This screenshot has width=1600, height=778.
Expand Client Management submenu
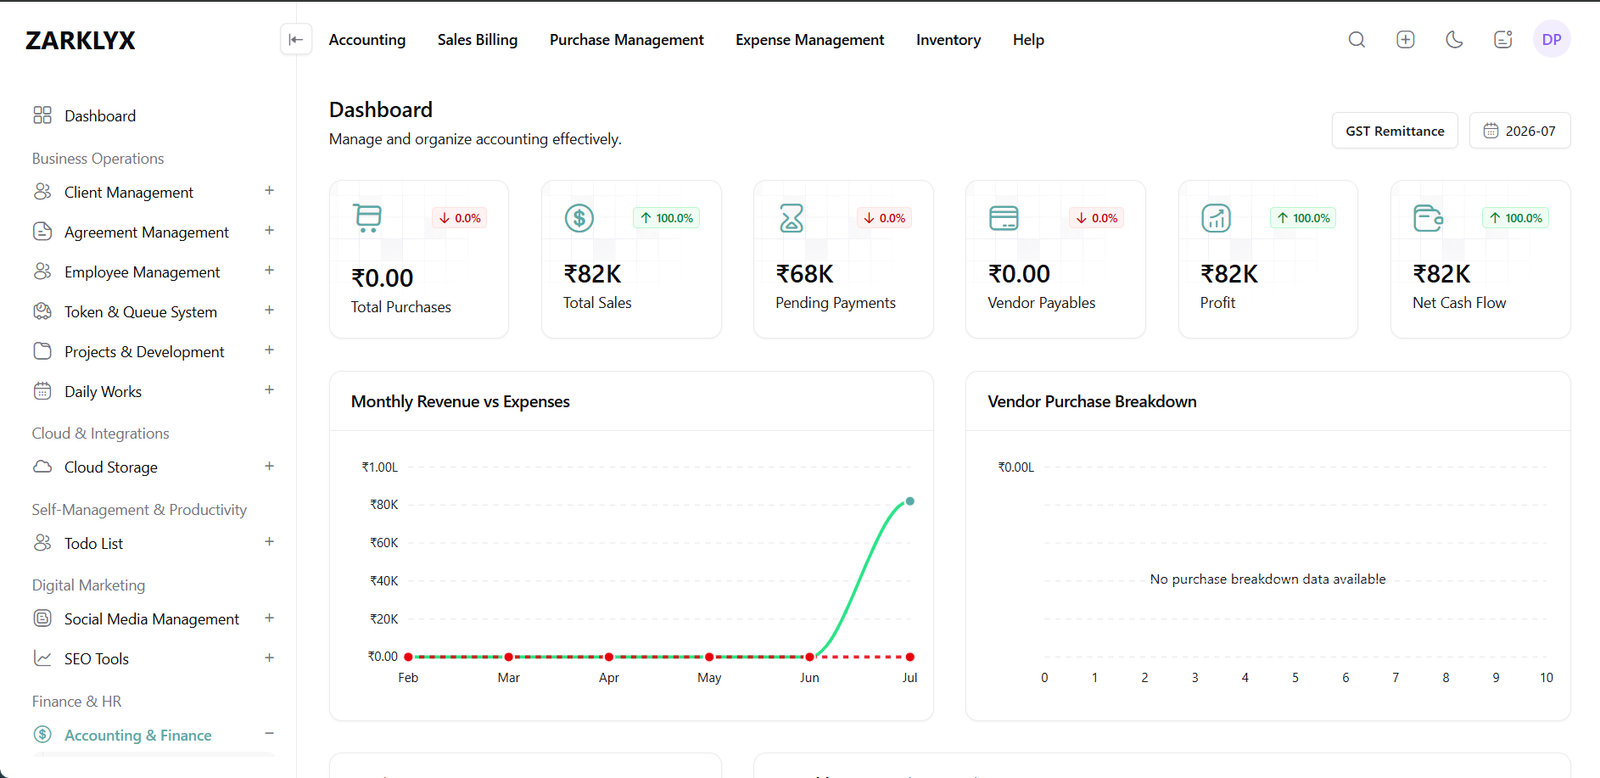pyautogui.click(x=269, y=191)
